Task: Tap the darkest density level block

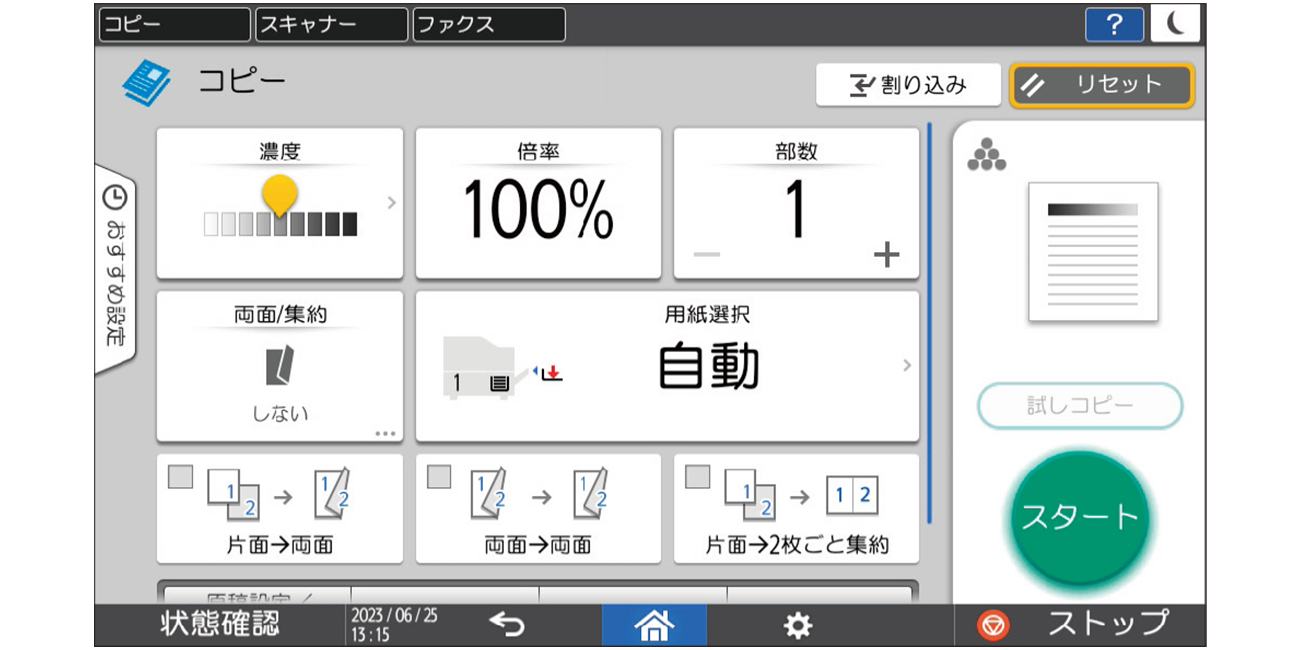Action: [349, 224]
